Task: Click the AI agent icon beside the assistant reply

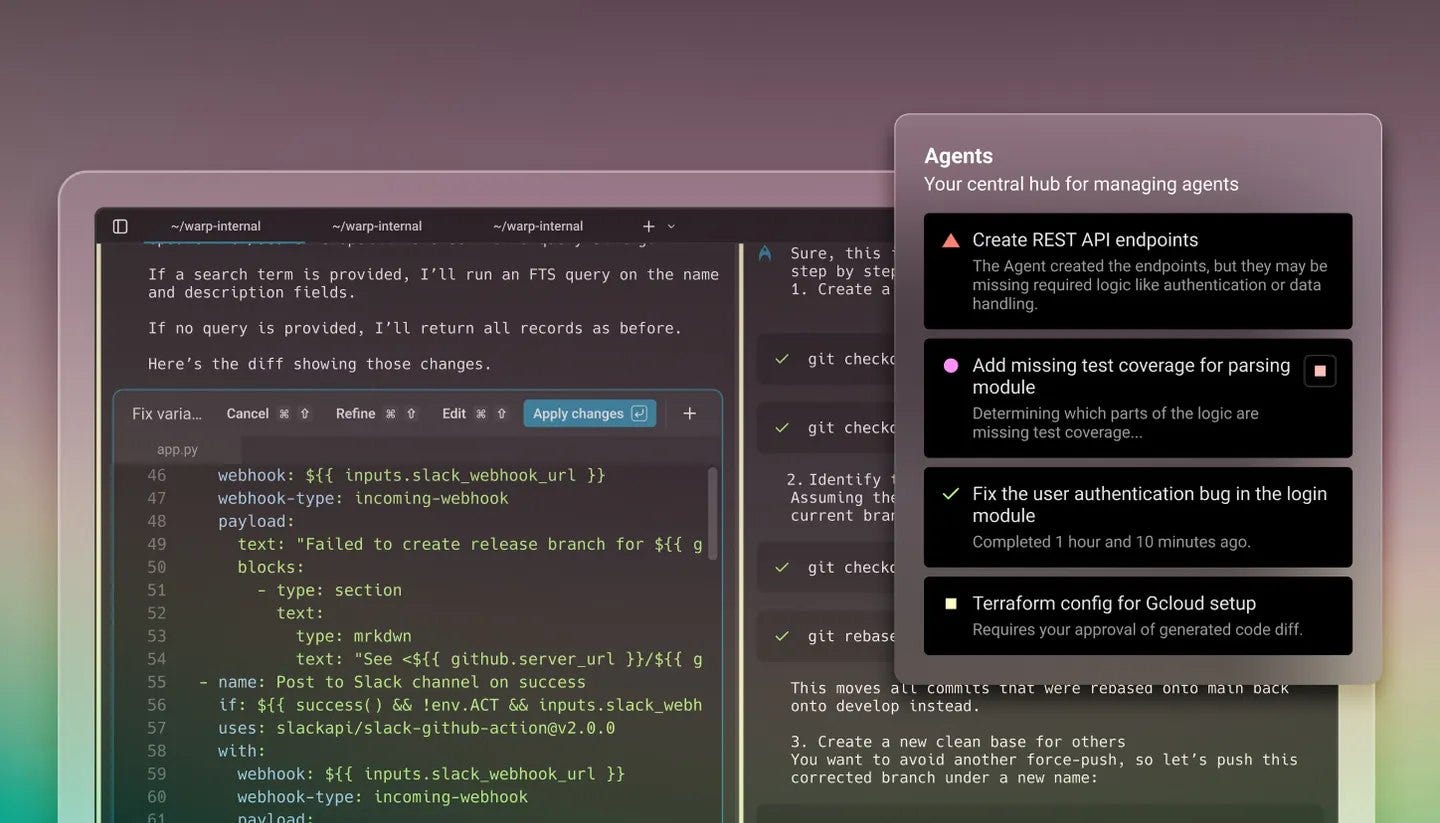Action: 764,254
